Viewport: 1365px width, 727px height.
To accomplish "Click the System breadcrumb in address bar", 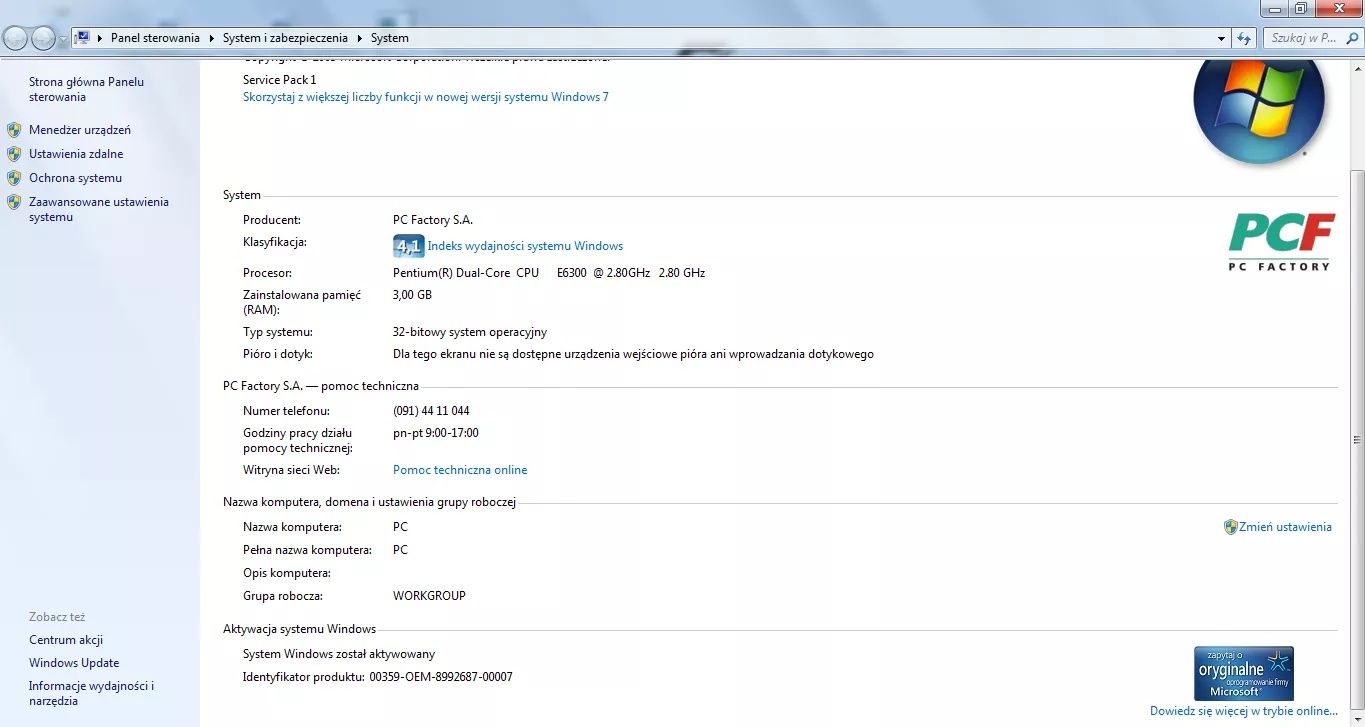I will [389, 38].
